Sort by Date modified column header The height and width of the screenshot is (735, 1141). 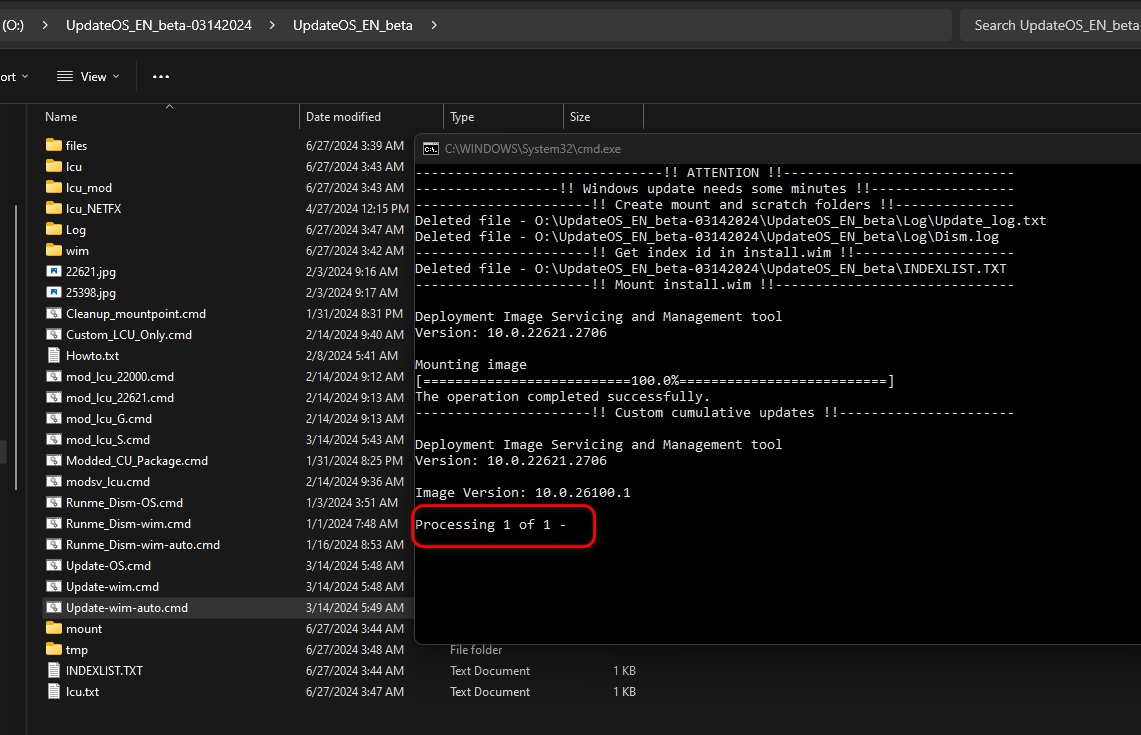coord(371,116)
